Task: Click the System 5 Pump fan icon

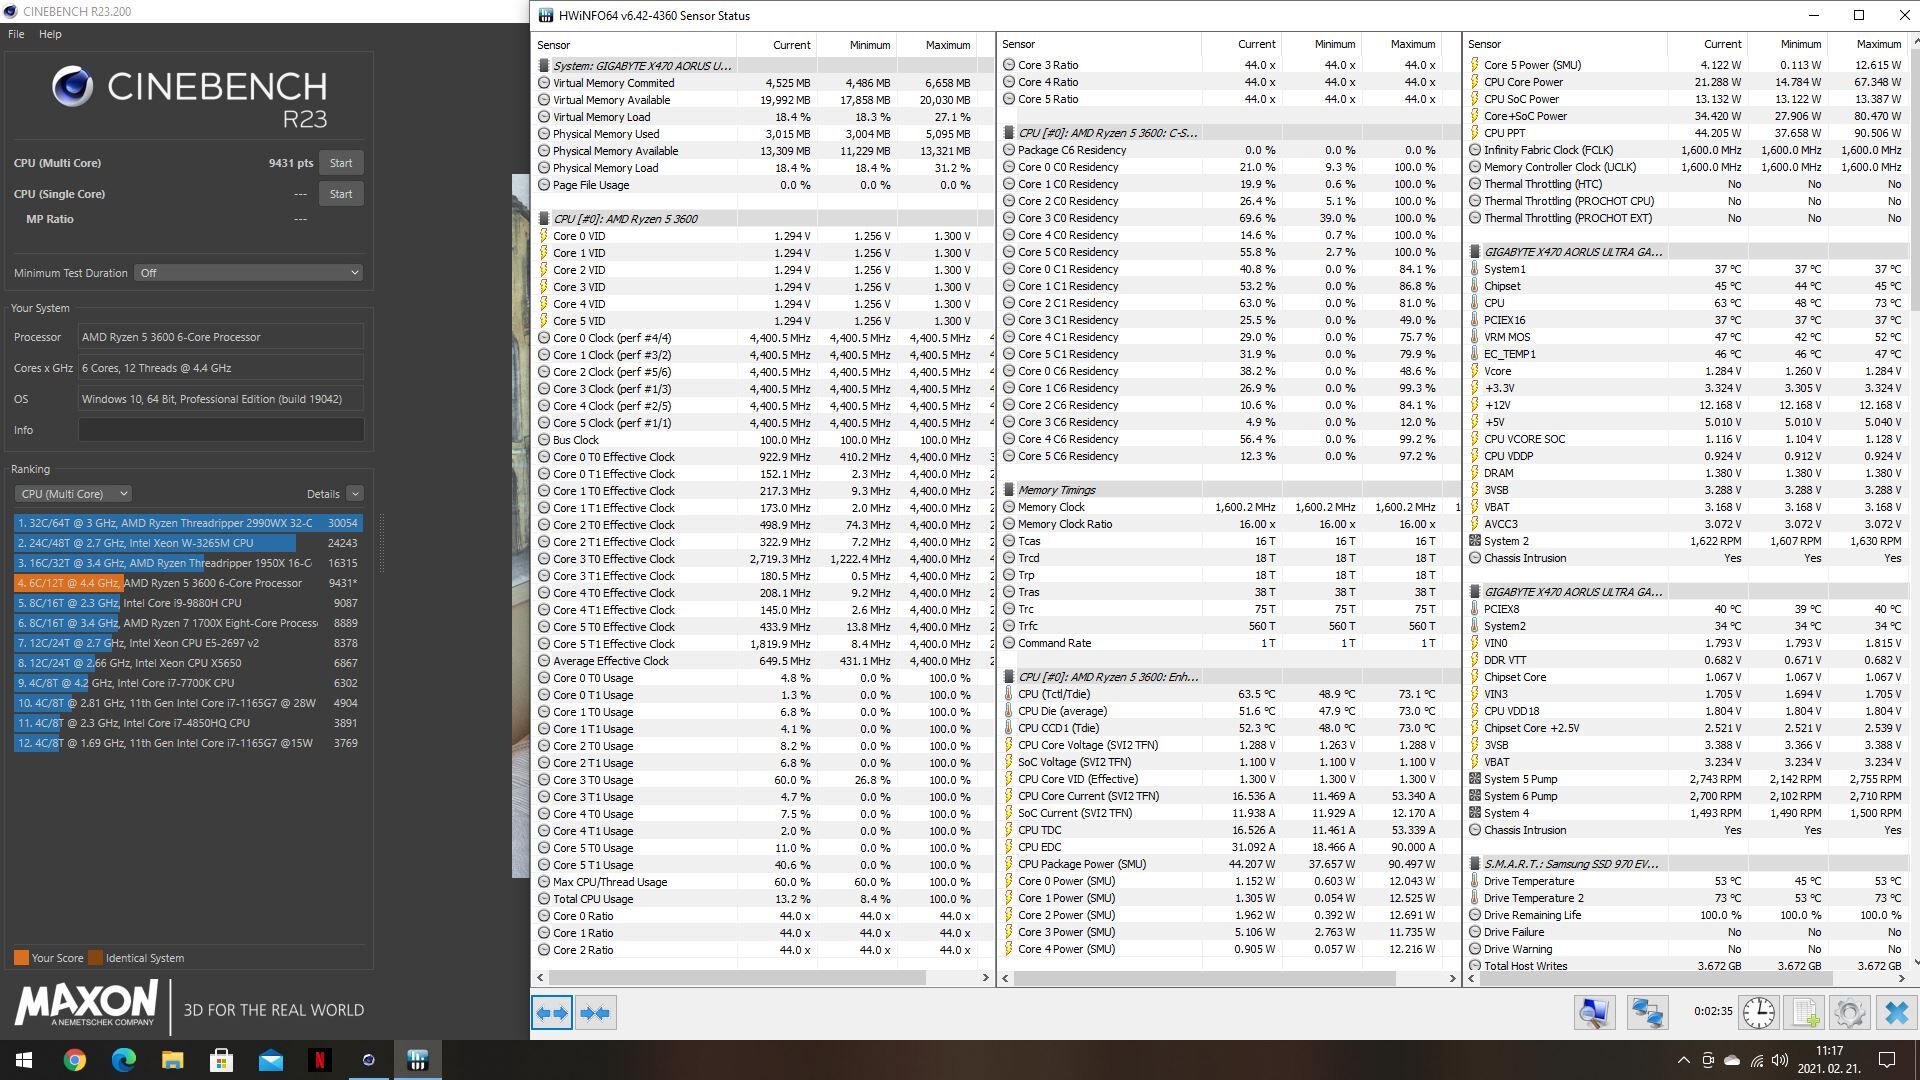Action: tap(1475, 779)
